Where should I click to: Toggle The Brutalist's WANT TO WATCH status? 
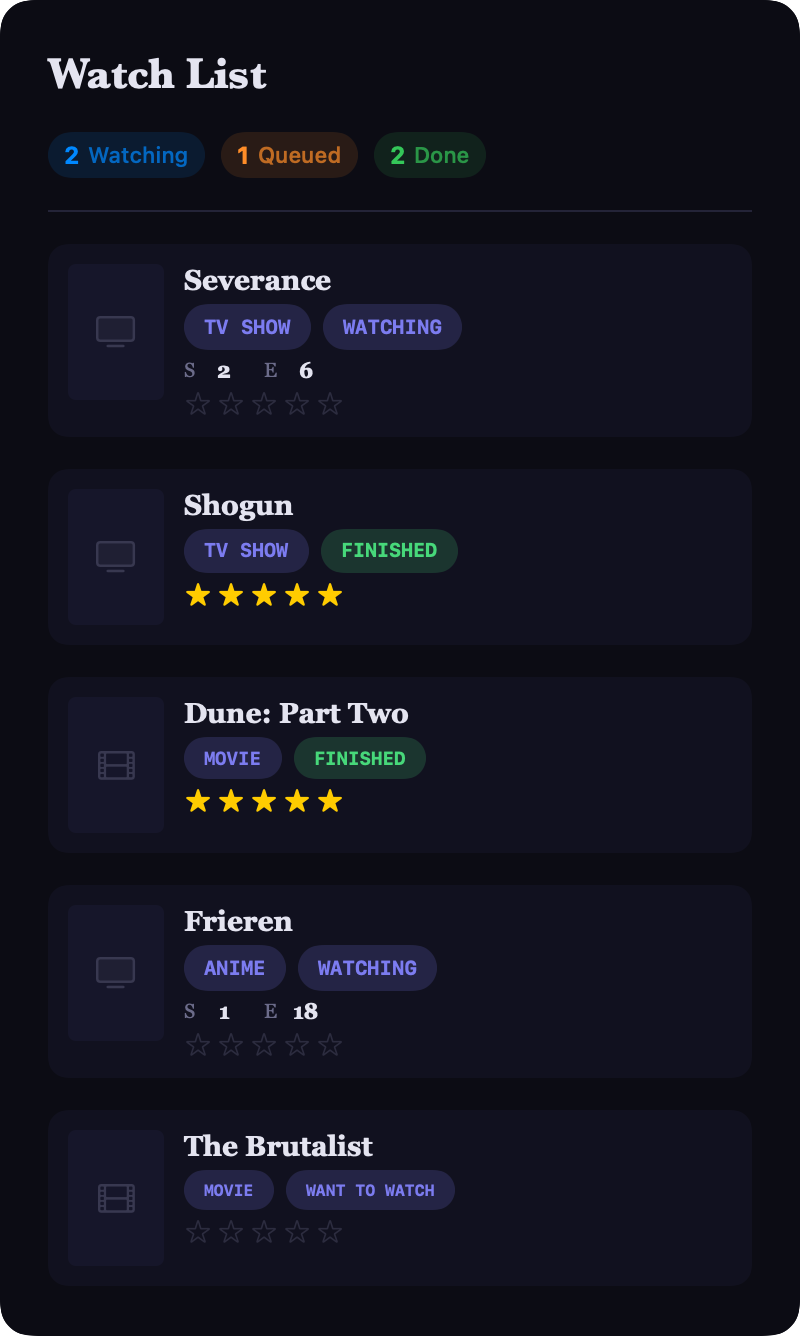point(370,1190)
